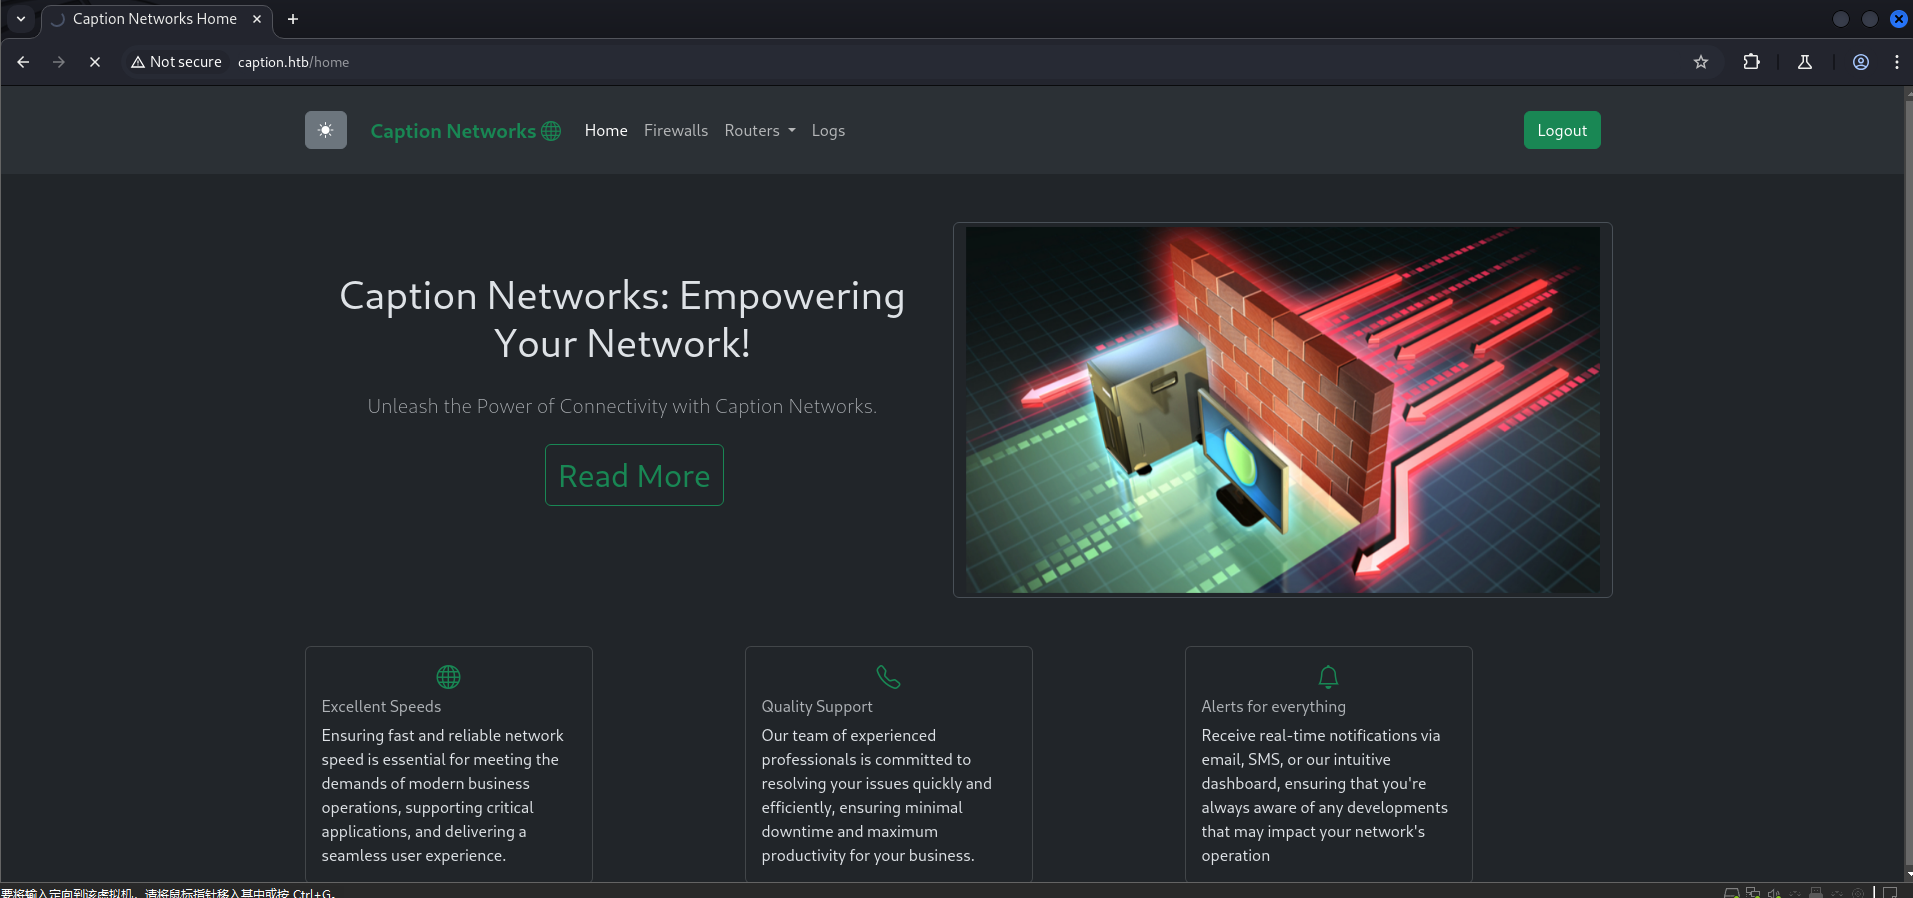The image size is (1913, 898).
Task: Select the Home nav link
Action: tap(605, 131)
